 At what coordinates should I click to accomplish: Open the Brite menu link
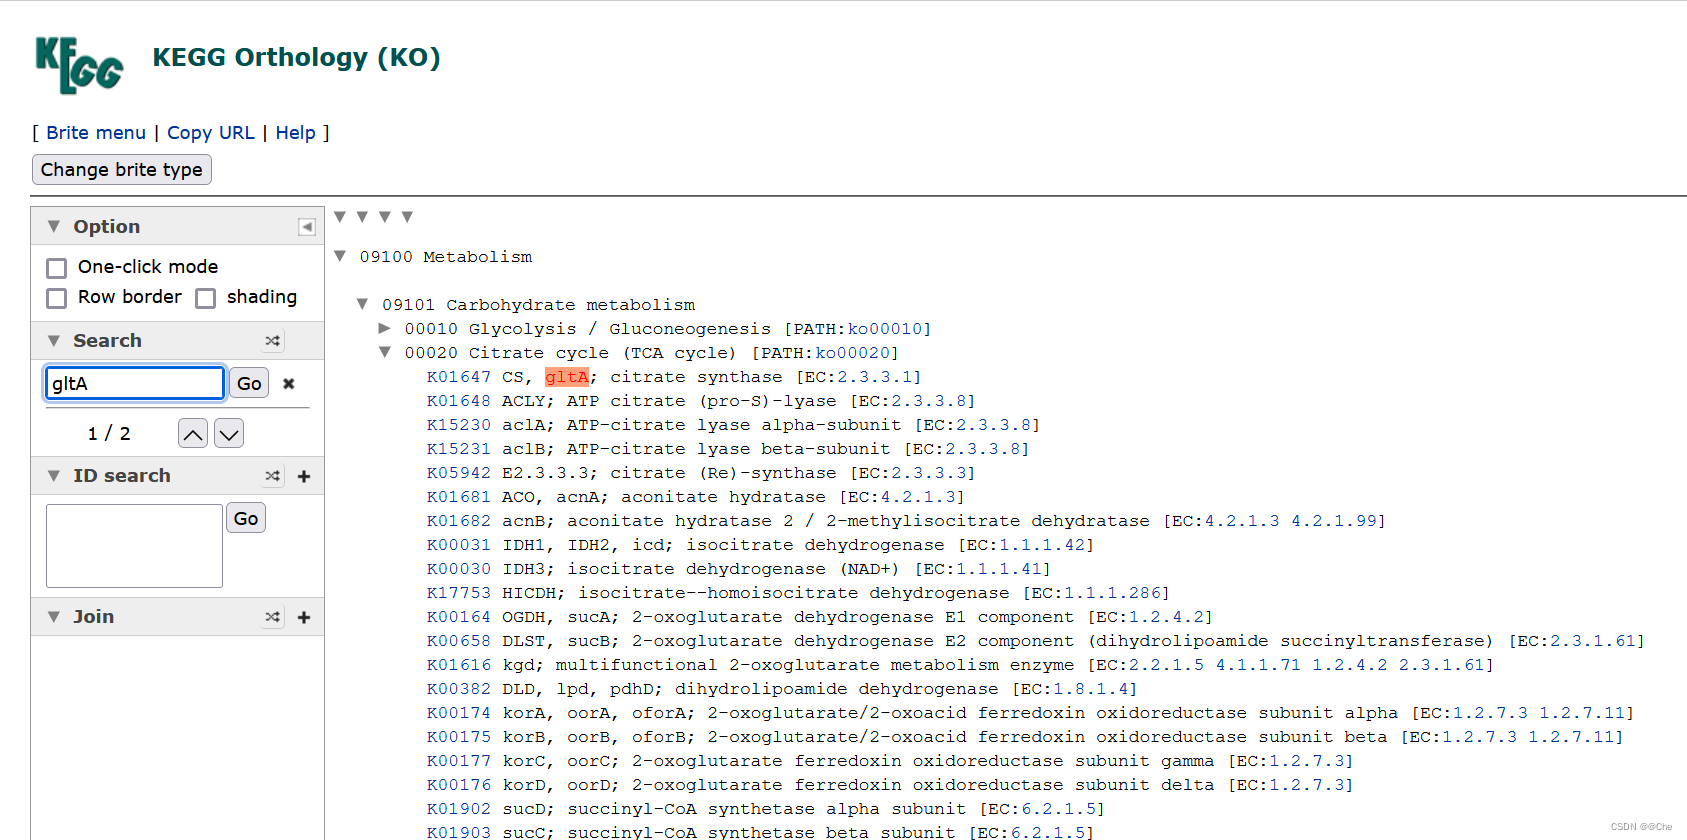pos(96,133)
